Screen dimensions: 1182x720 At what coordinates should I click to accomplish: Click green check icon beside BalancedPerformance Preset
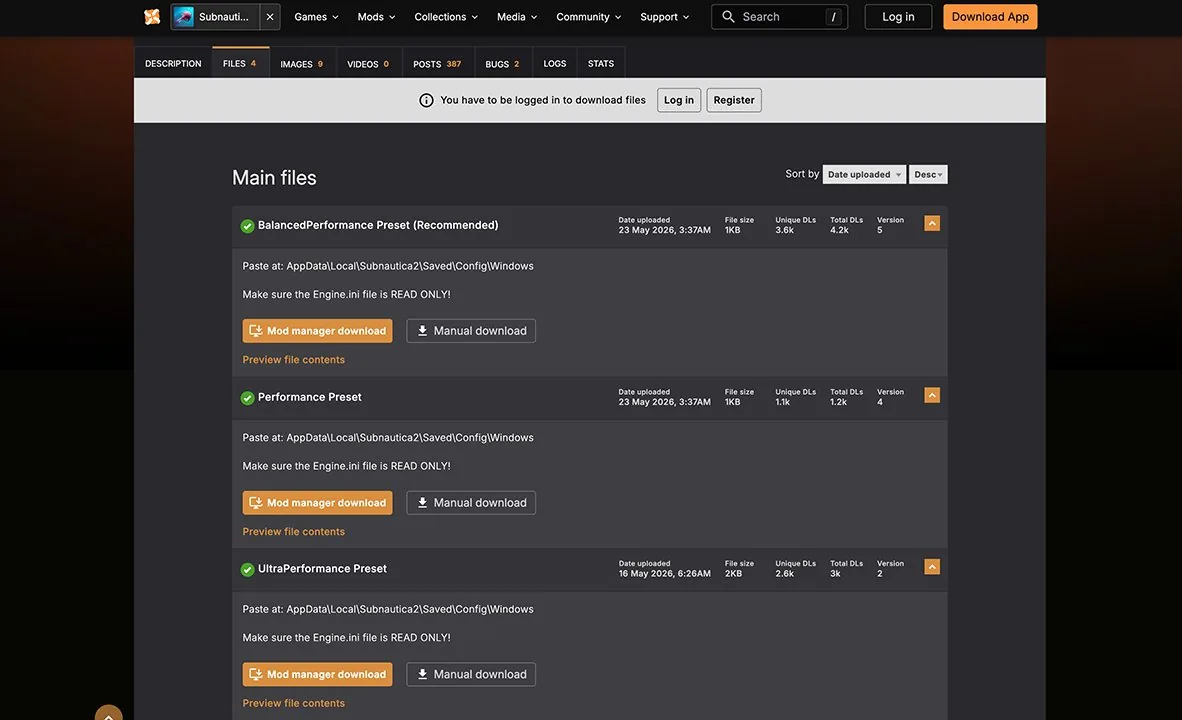click(247, 225)
